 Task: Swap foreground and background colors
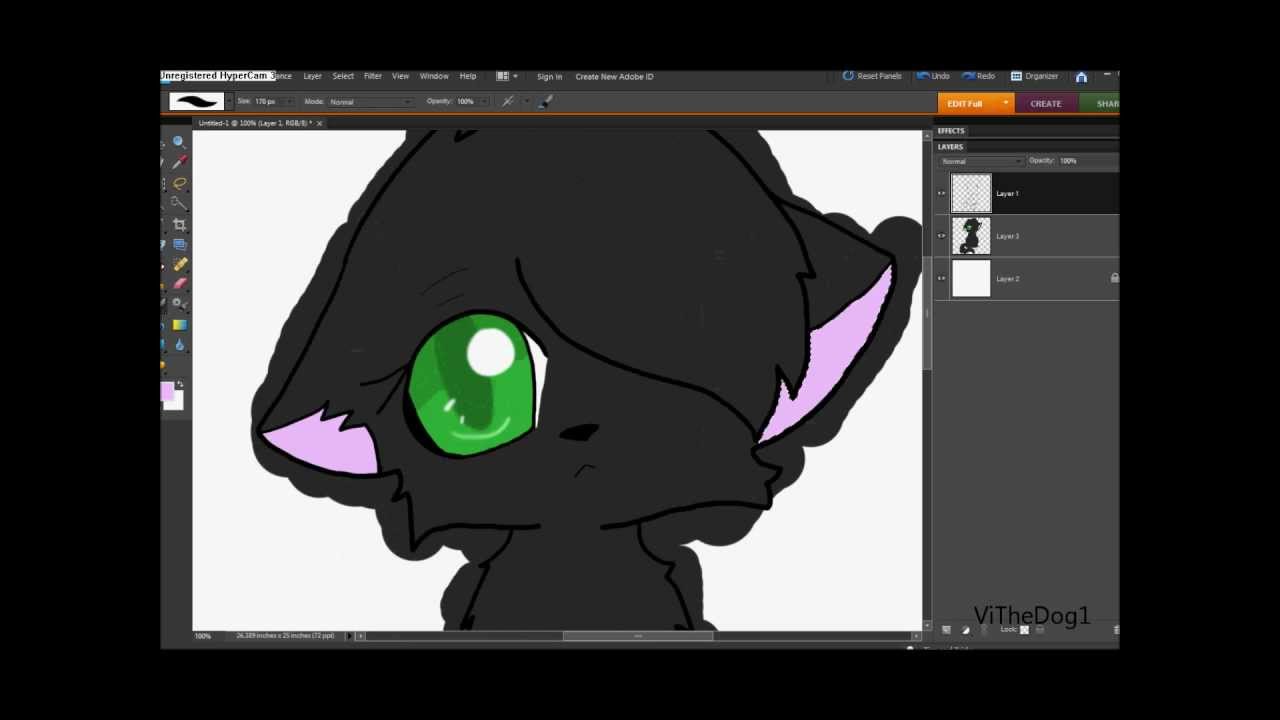[x=180, y=384]
